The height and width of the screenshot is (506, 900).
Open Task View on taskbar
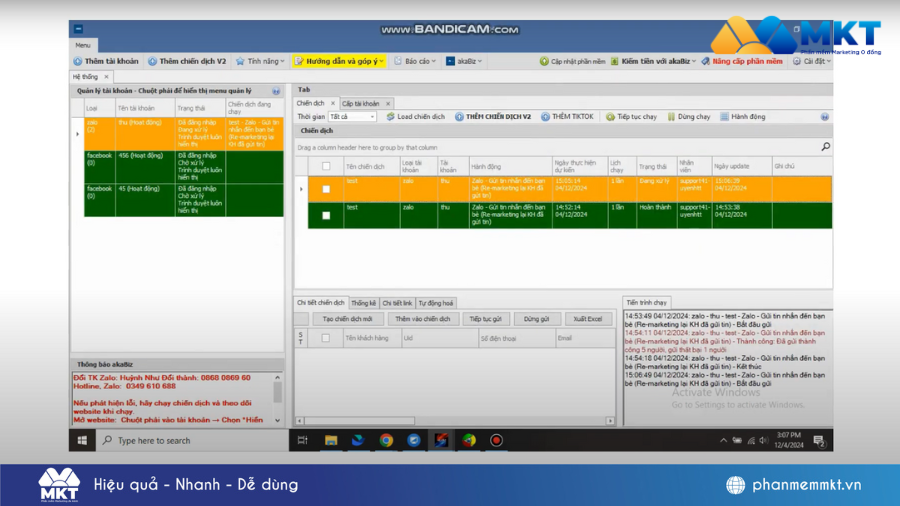(302, 440)
